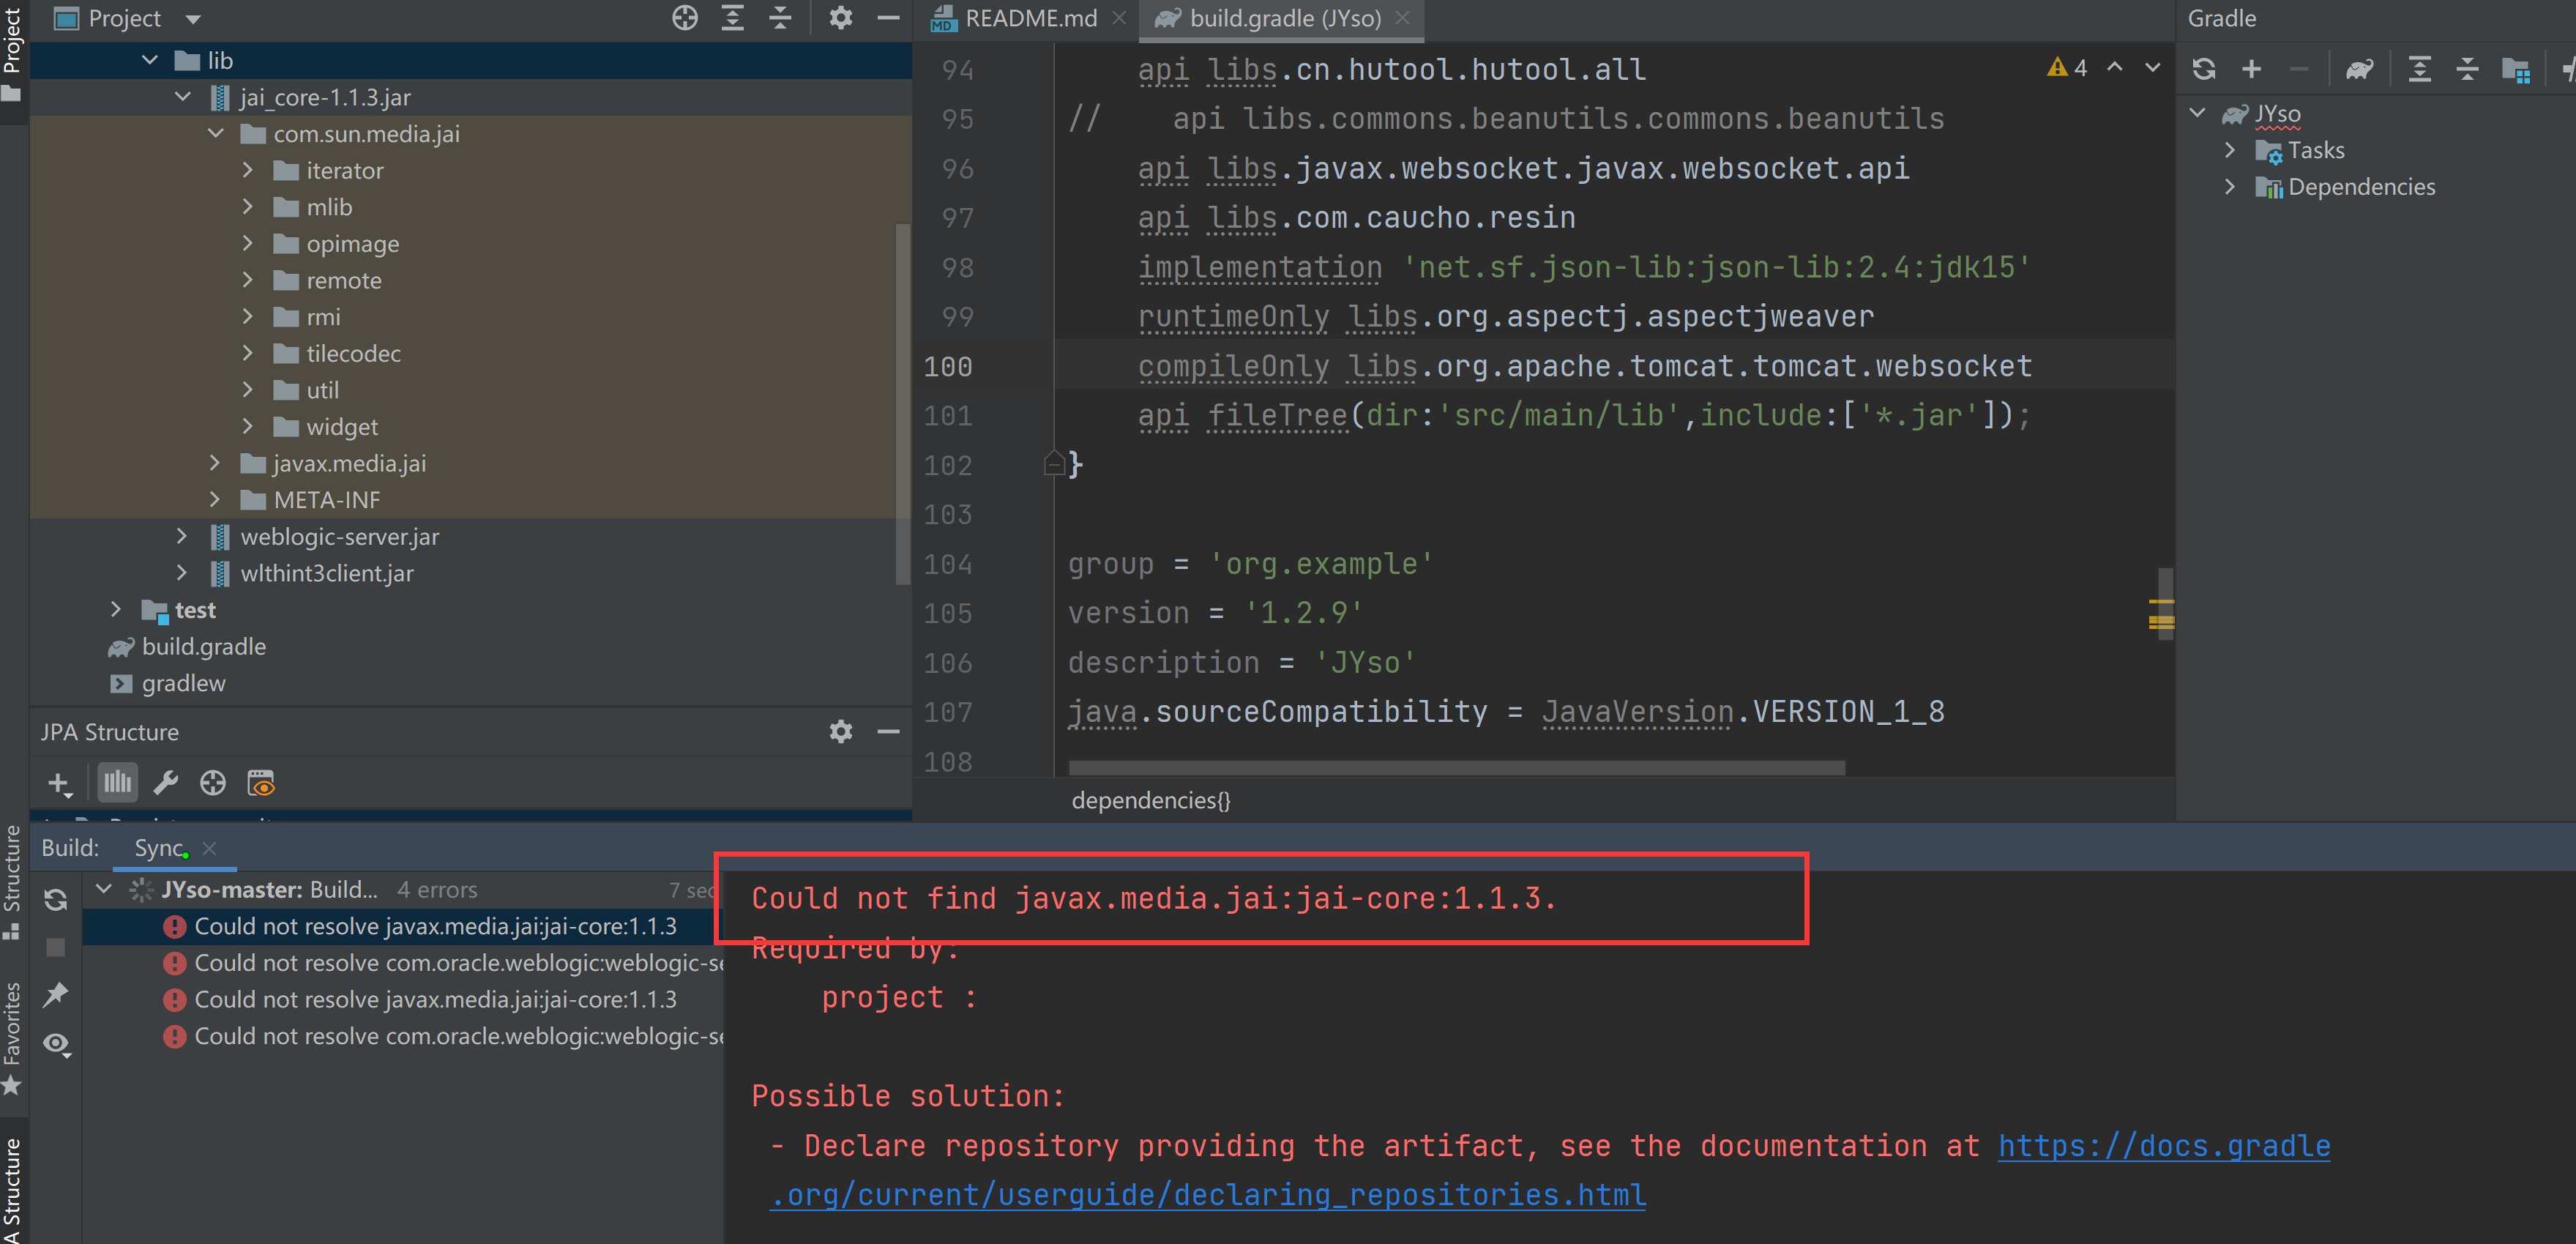
Task: Open JPA Structure wrench settings
Action: (165, 782)
